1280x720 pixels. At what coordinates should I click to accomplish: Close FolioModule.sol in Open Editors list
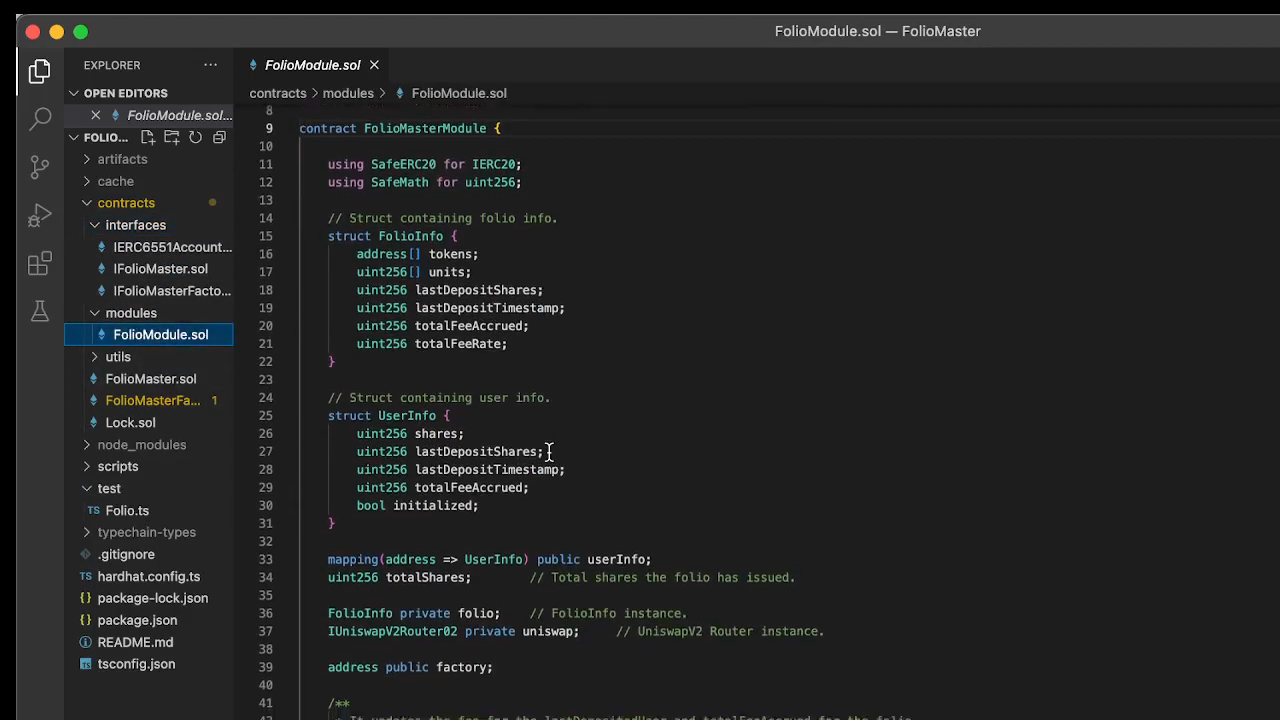click(96, 115)
